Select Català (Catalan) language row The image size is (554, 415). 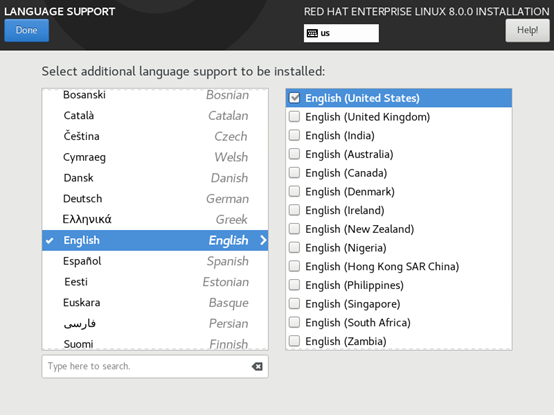click(155, 115)
